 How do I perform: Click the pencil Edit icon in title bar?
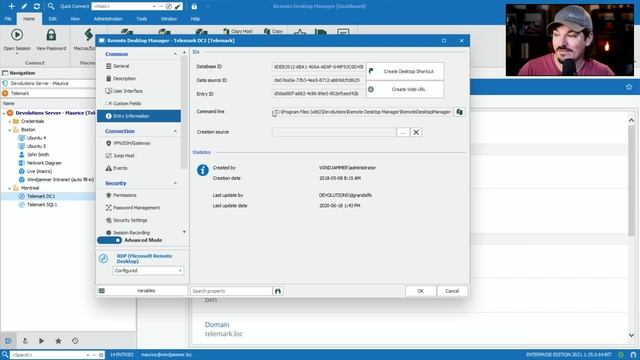click(x=24, y=6)
